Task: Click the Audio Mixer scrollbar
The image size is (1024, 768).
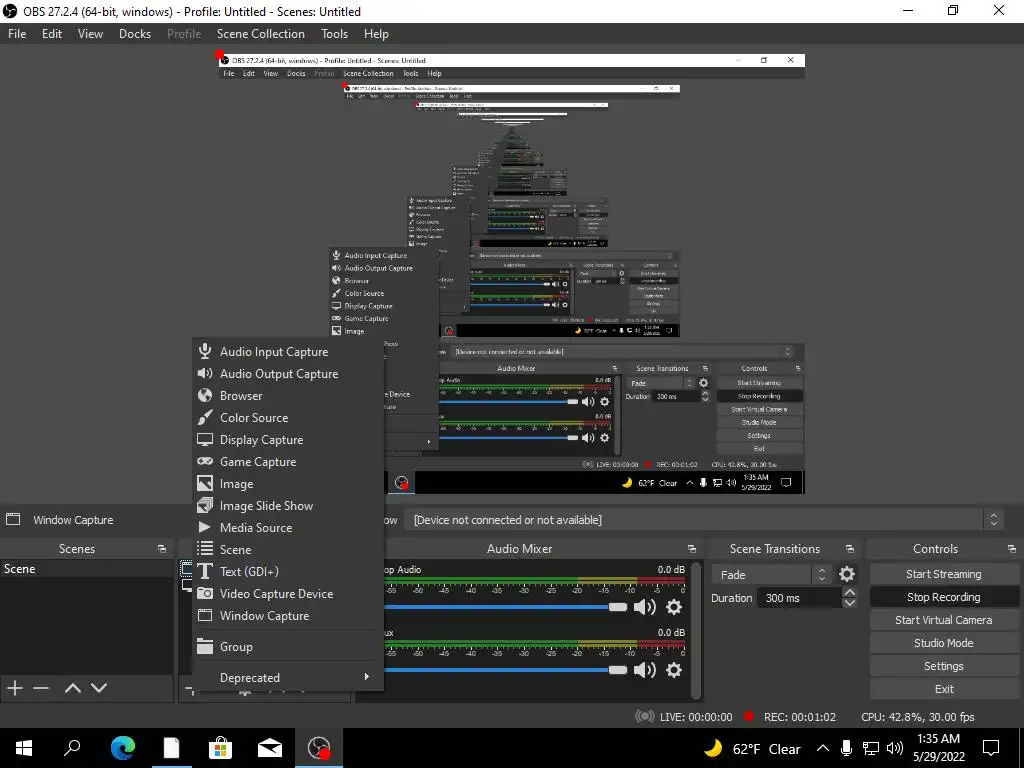Action: (x=696, y=629)
